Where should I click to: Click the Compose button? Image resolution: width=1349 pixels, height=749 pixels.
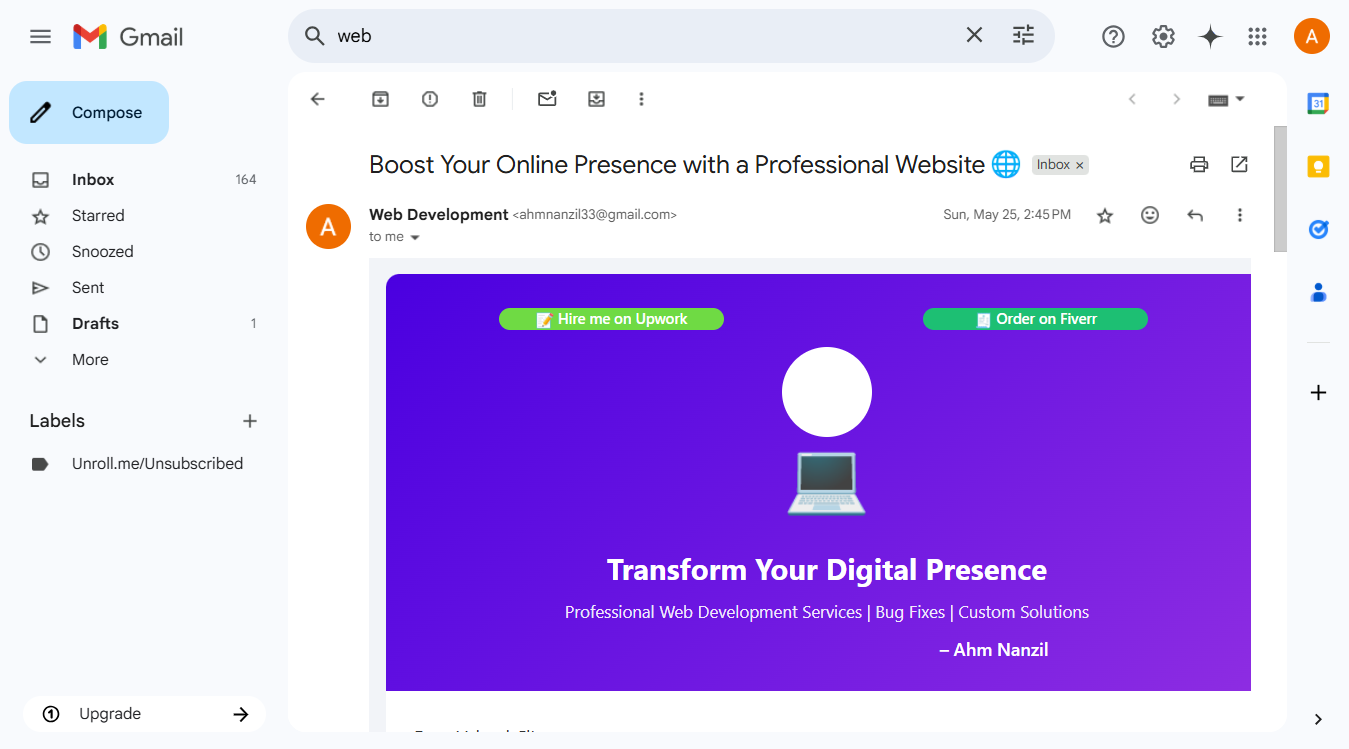point(89,113)
